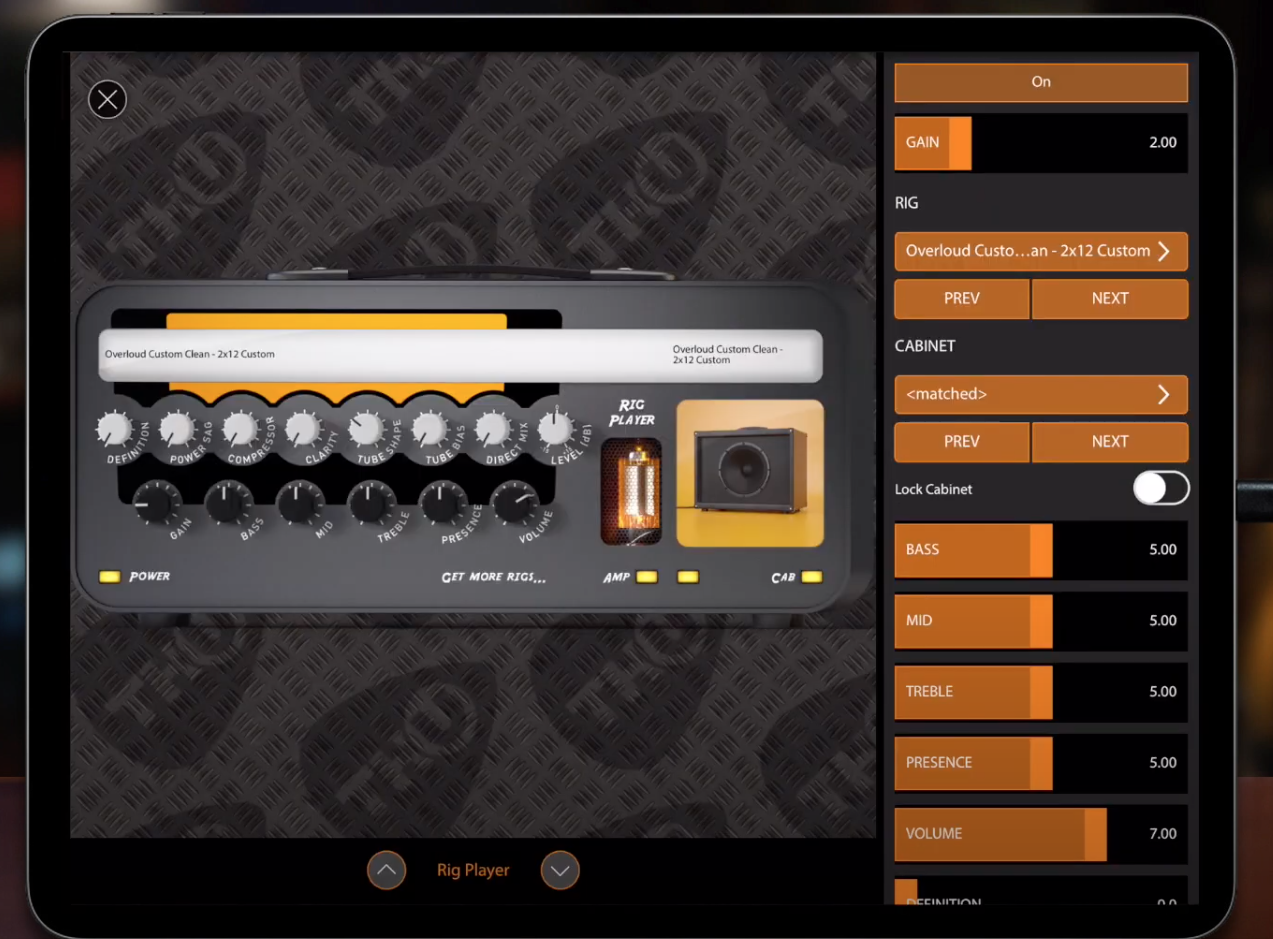Click the TUBE BIAS knob
Image resolution: width=1273 pixels, height=939 pixels.
click(428, 429)
